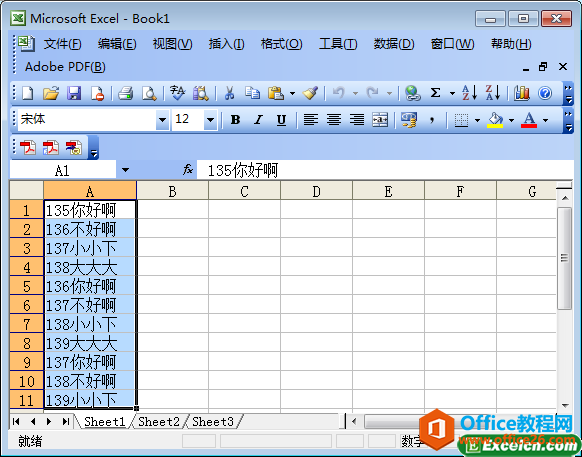This screenshot has height=457, width=582.
Task: Open the font color palette arrow
Action: point(545,120)
